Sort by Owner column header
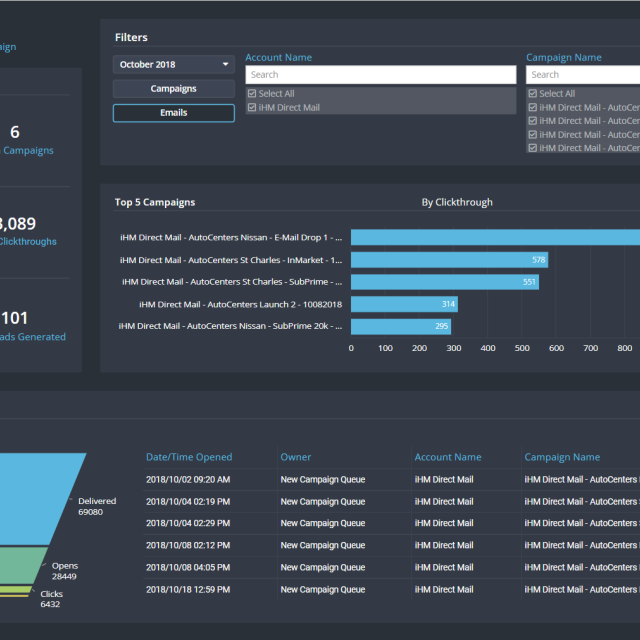The height and width of the screenshot is (640, 640). [296, 457]
